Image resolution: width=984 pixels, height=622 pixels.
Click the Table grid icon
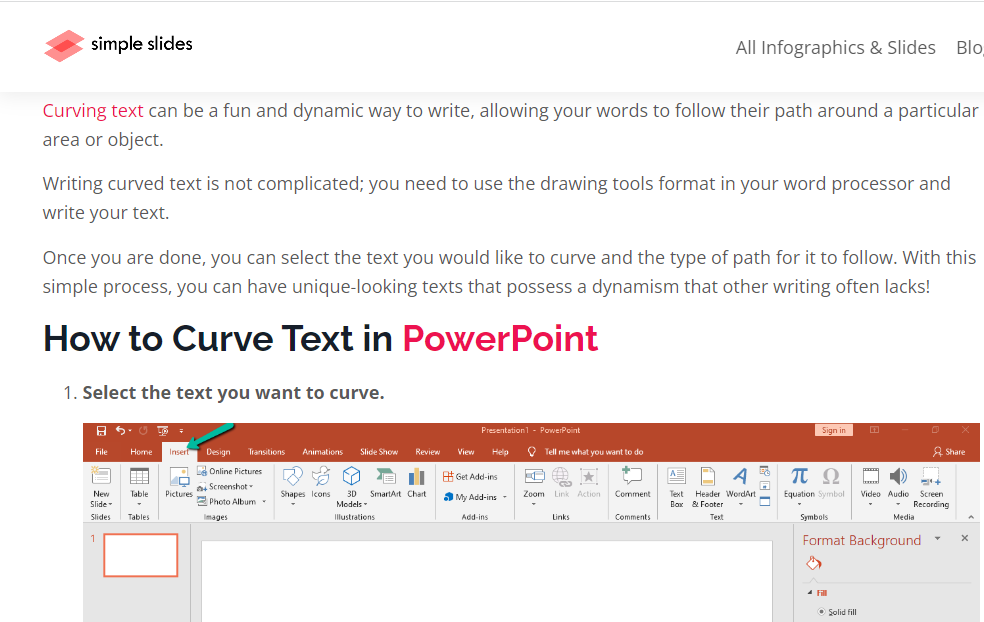(x=139, y=477)
